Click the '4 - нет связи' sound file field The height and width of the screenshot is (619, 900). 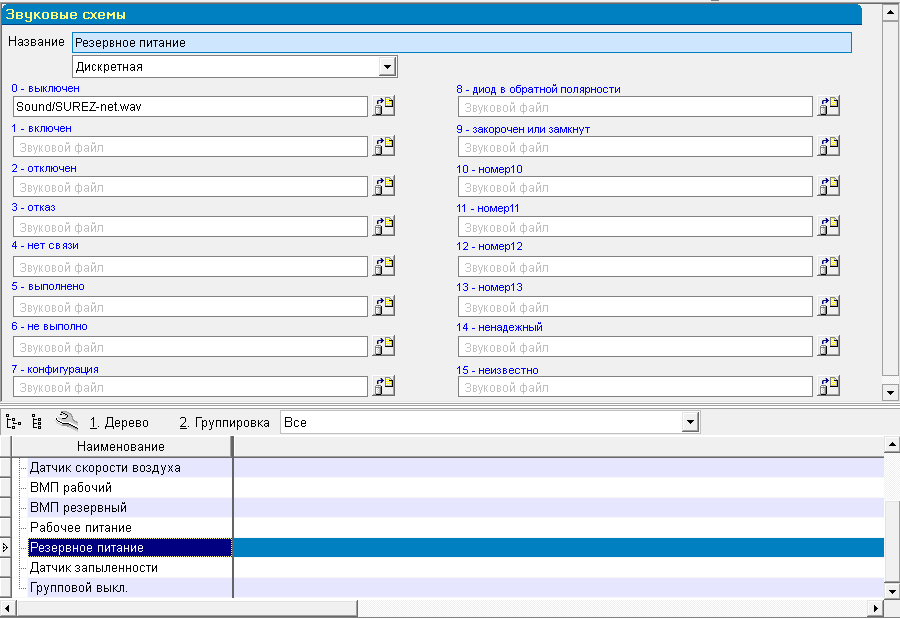(190, 267)
